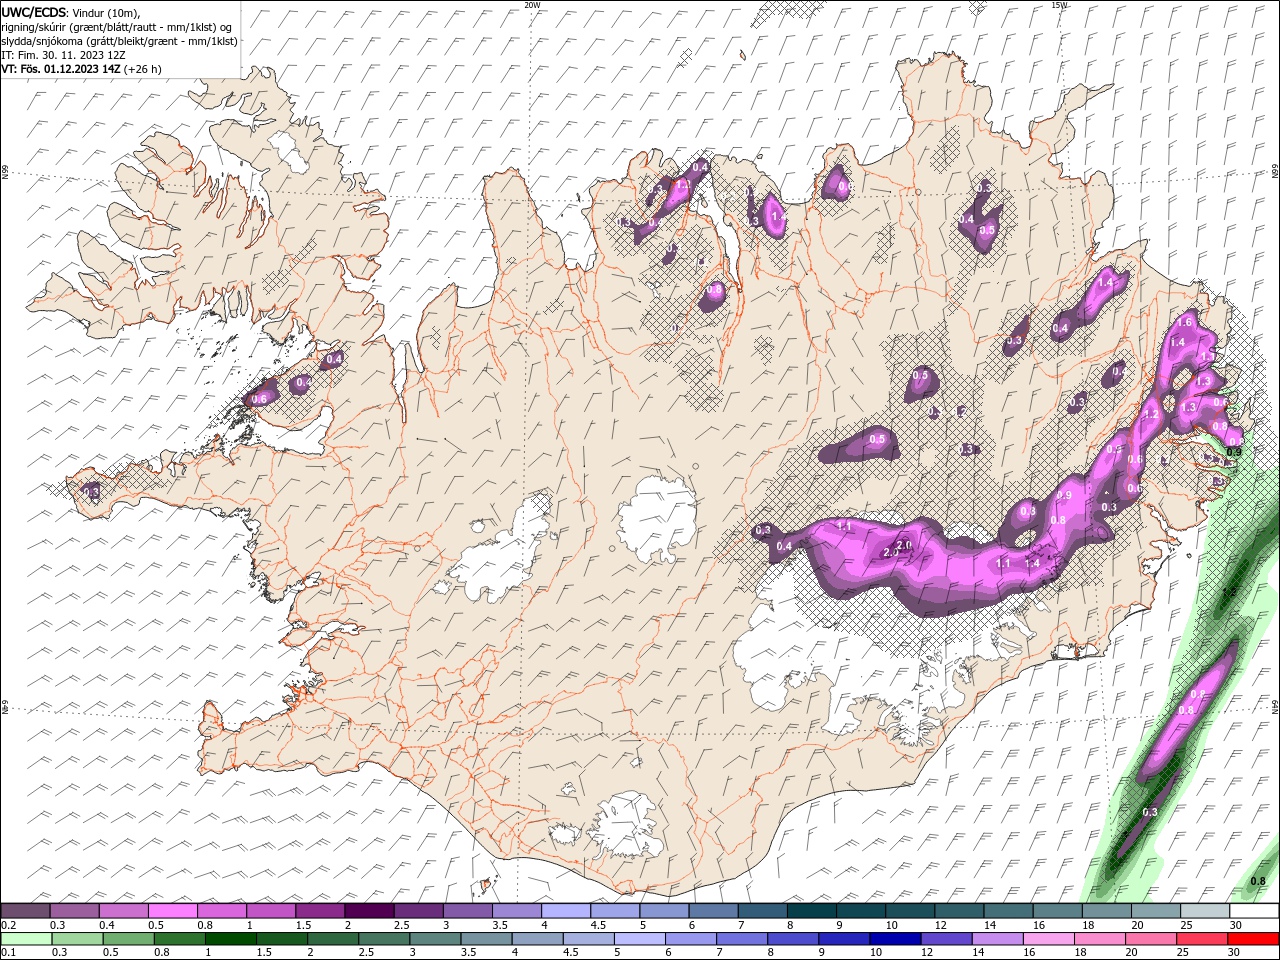Select the 'rigning/skúrir' legend description line
The image size is (1280, 960).
(x=116, y=27)
